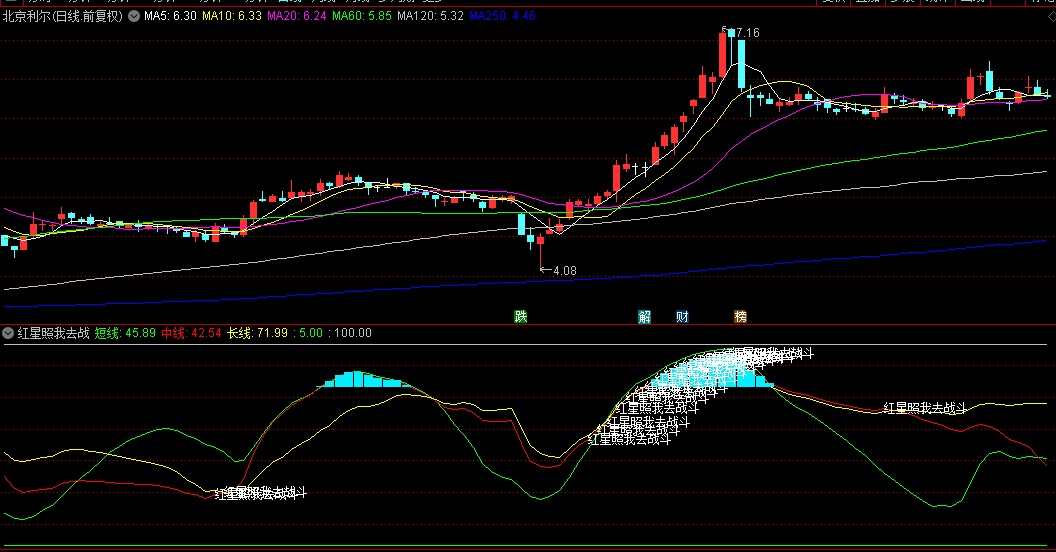
Task: Click the green MA60: 5.85 value
Action: 362,16
